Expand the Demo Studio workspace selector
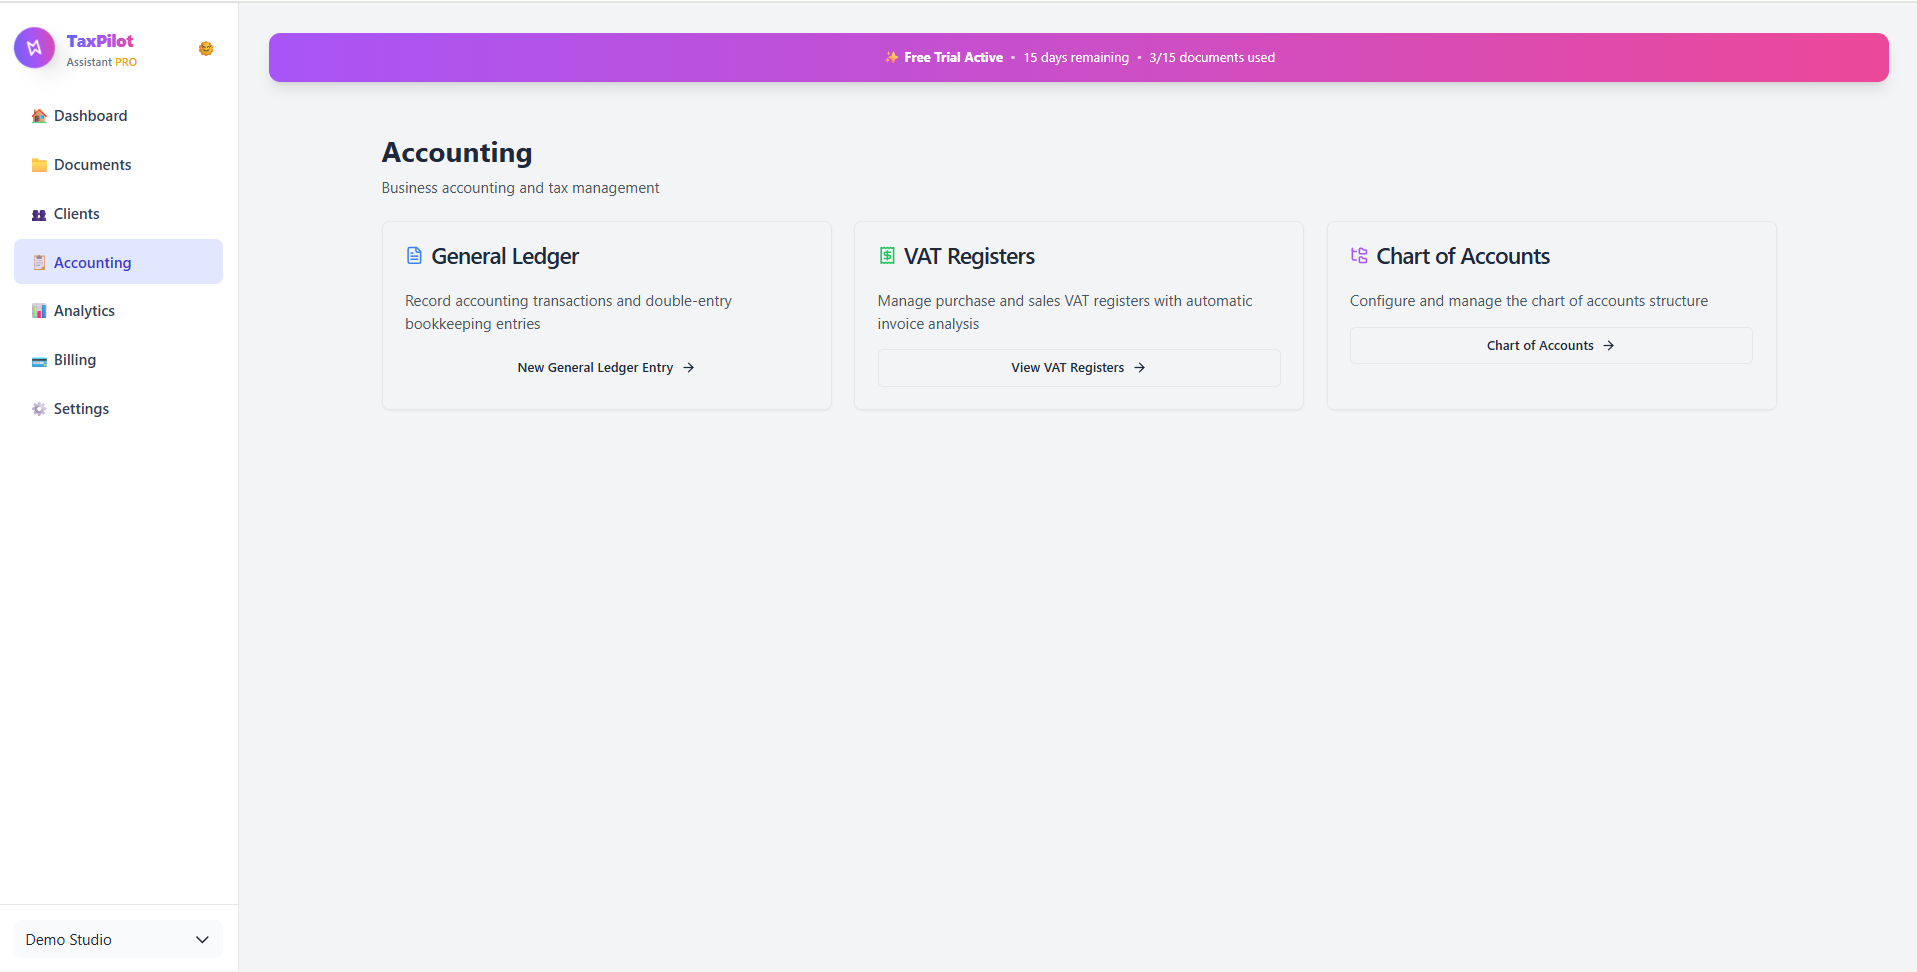The width and height of the screenshot is (1917, 972). click(x=117, y=939)
